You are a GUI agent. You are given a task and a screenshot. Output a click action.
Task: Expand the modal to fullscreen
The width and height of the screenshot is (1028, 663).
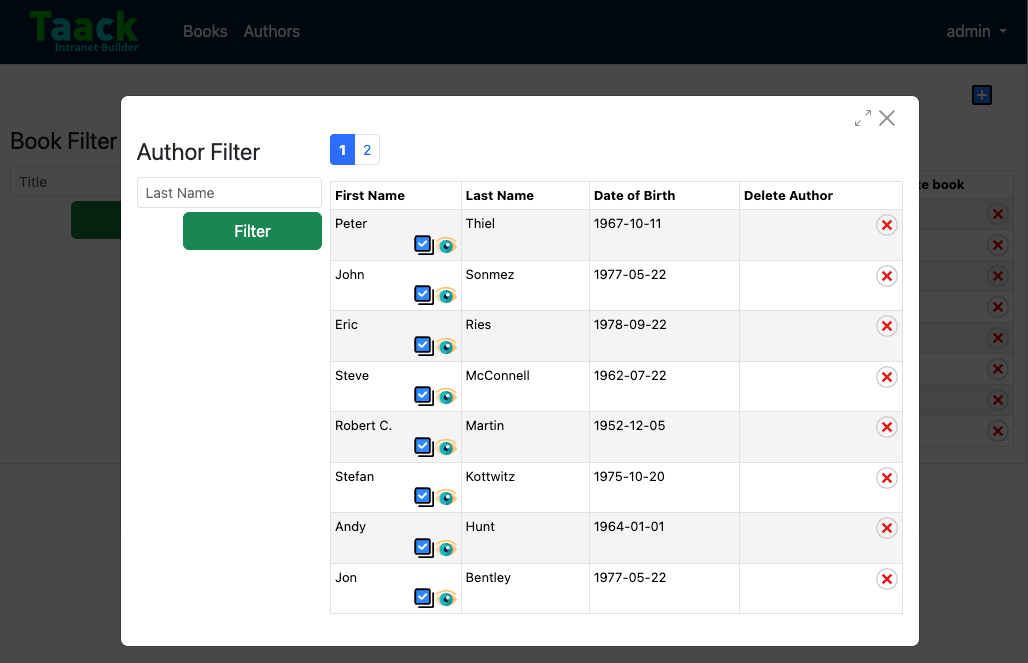click(x=863, y=118)
